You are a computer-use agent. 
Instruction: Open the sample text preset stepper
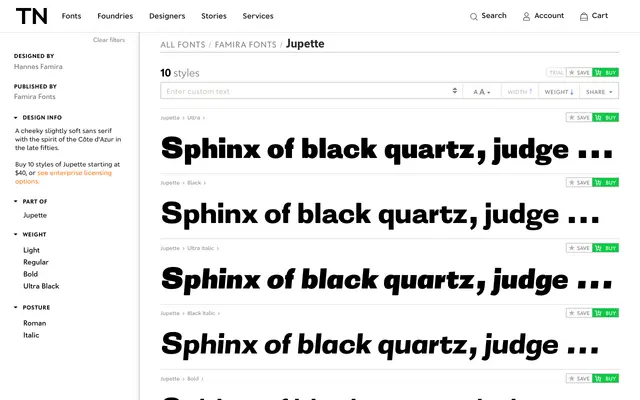(455, 91)
